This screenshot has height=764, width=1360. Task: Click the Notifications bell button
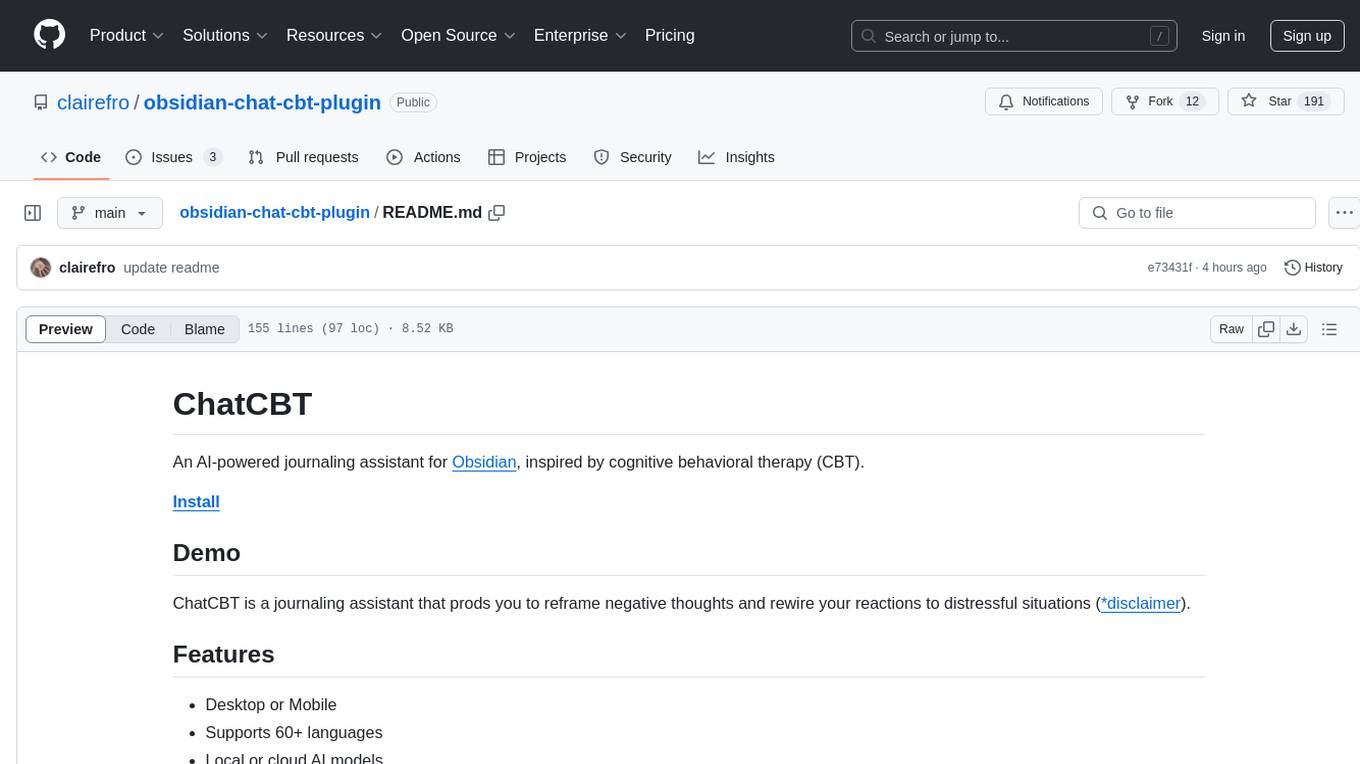click(1044, 102)
